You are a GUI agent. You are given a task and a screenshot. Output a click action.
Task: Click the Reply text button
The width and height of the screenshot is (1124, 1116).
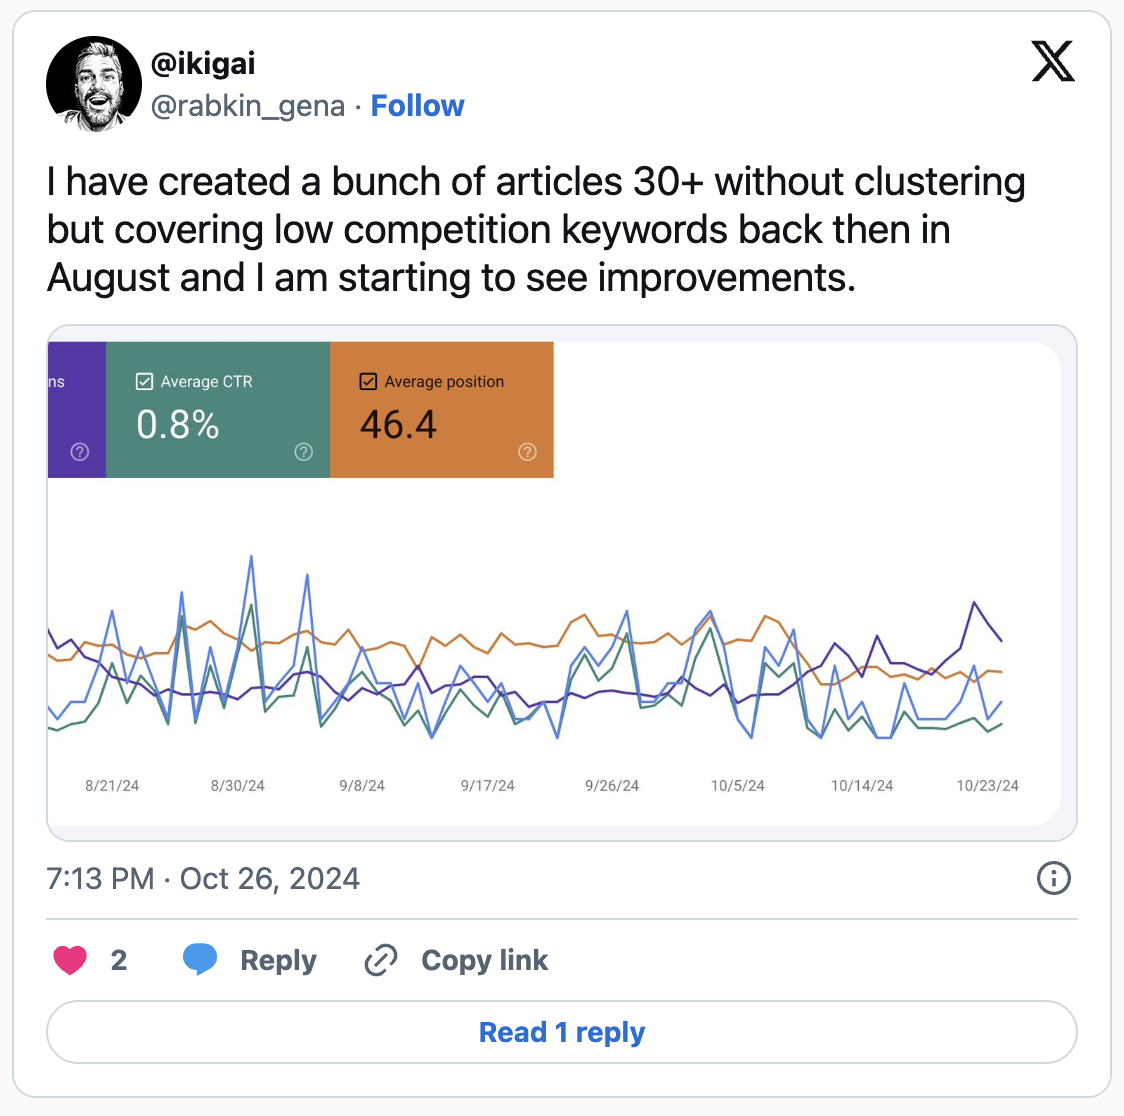tap(278, 960)
